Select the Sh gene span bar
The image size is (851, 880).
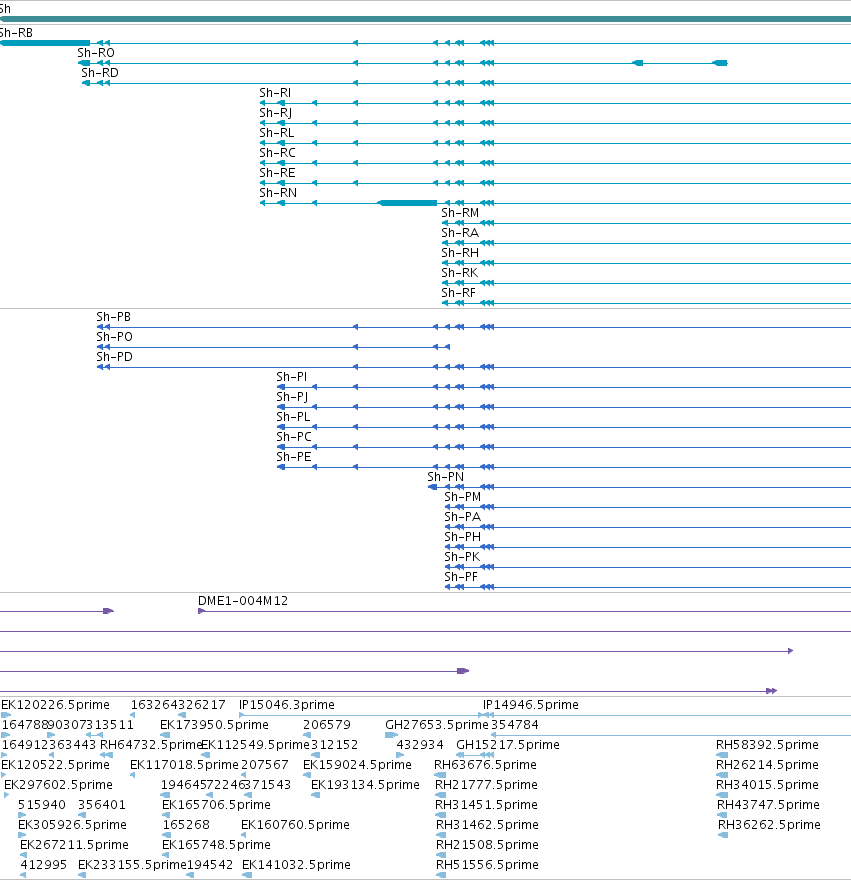[426, 19]
